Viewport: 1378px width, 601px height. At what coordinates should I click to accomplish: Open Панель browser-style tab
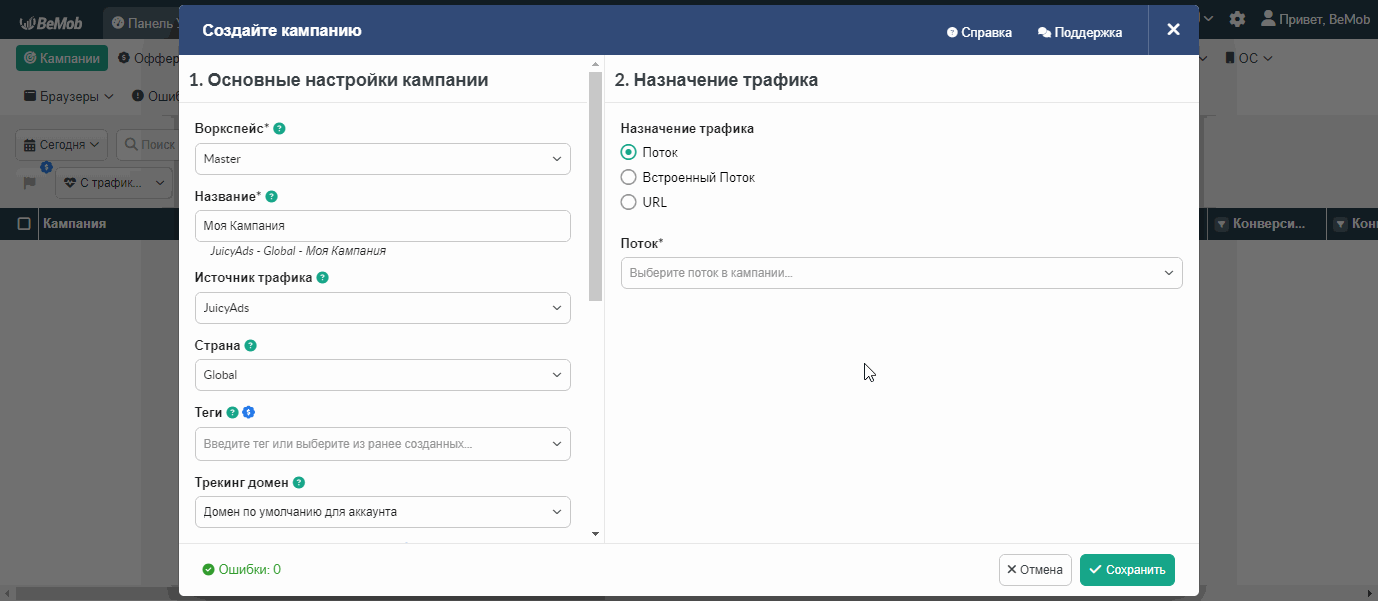[x=143, y=22]
